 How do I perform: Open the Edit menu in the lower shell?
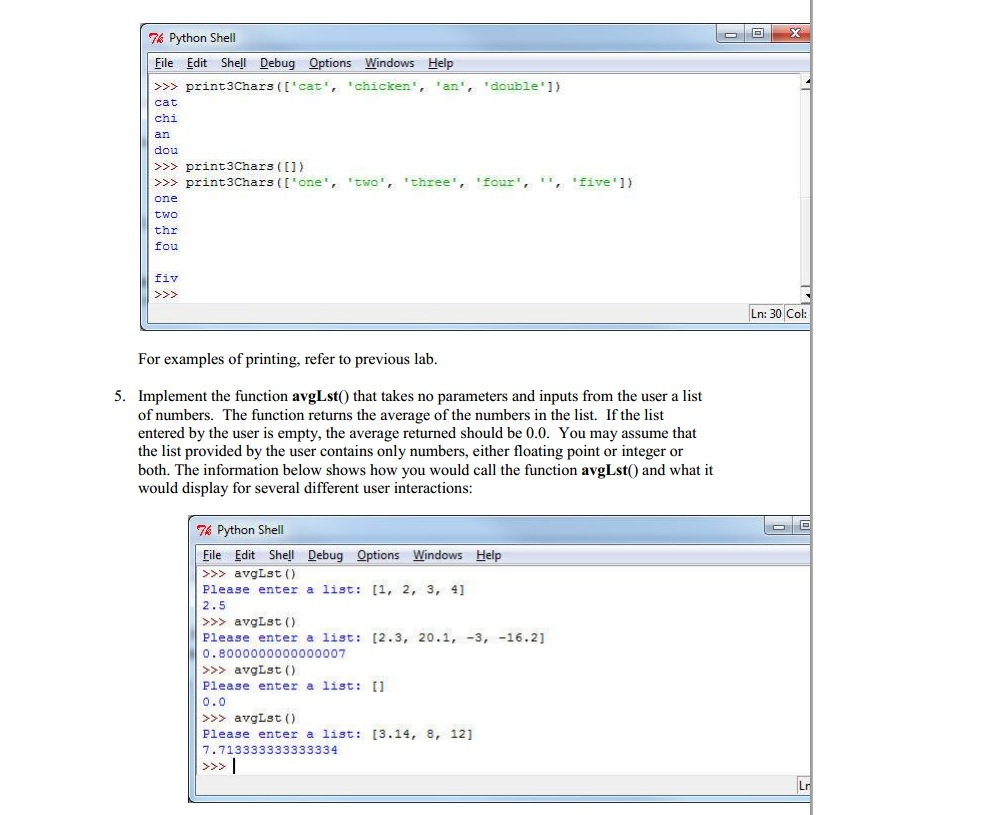click(244, 555)
